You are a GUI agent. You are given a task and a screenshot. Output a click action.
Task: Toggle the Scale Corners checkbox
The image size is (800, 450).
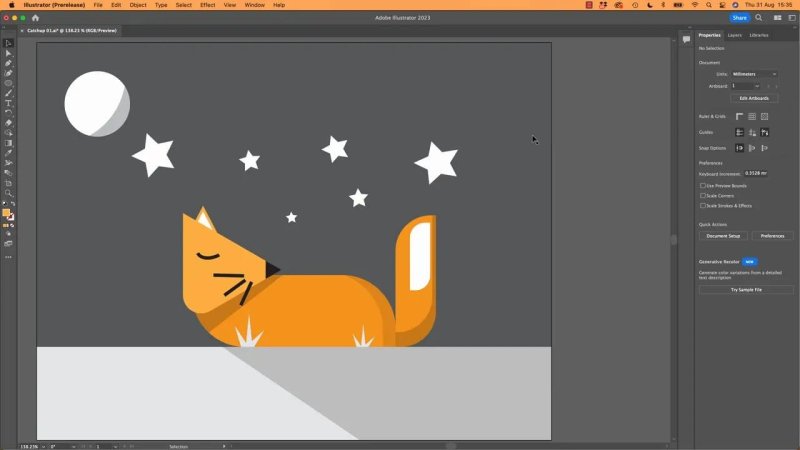point(703,195)
